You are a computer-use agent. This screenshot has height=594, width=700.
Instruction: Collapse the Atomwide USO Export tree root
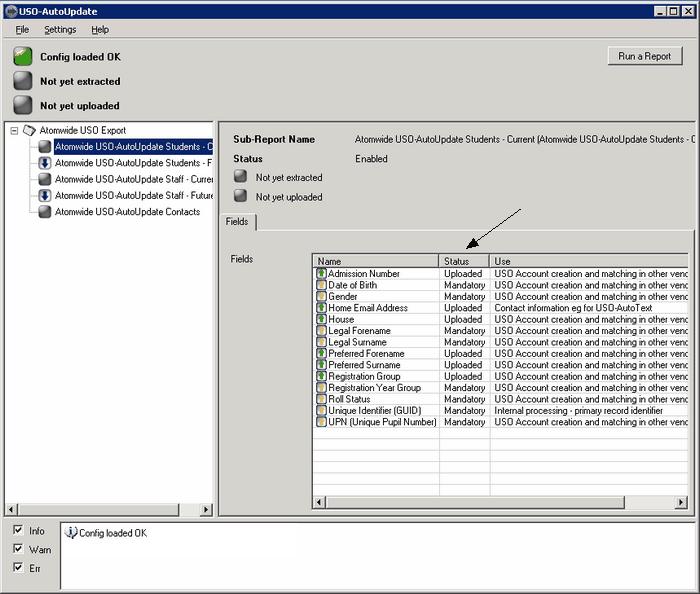click(14, 131)
